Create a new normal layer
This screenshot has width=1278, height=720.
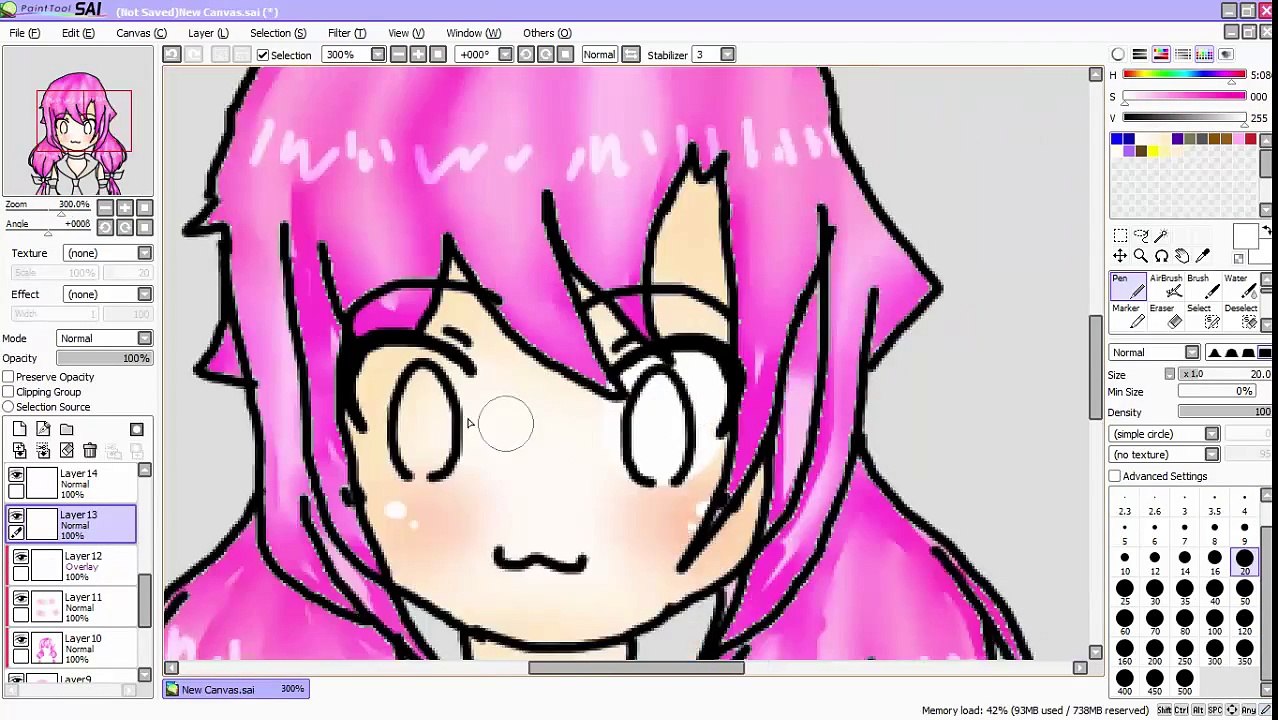(x=20, y=429)
